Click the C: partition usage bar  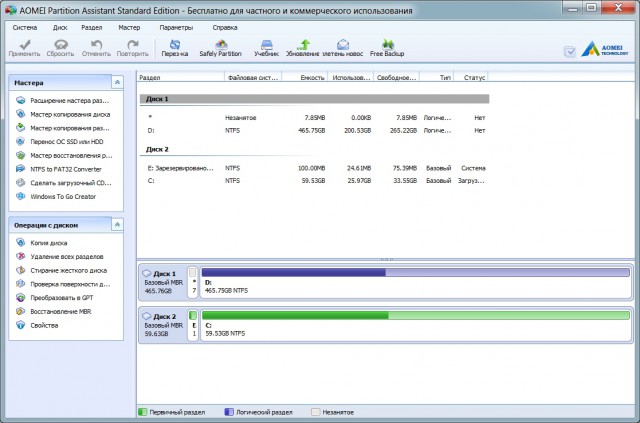click(416, 315)
